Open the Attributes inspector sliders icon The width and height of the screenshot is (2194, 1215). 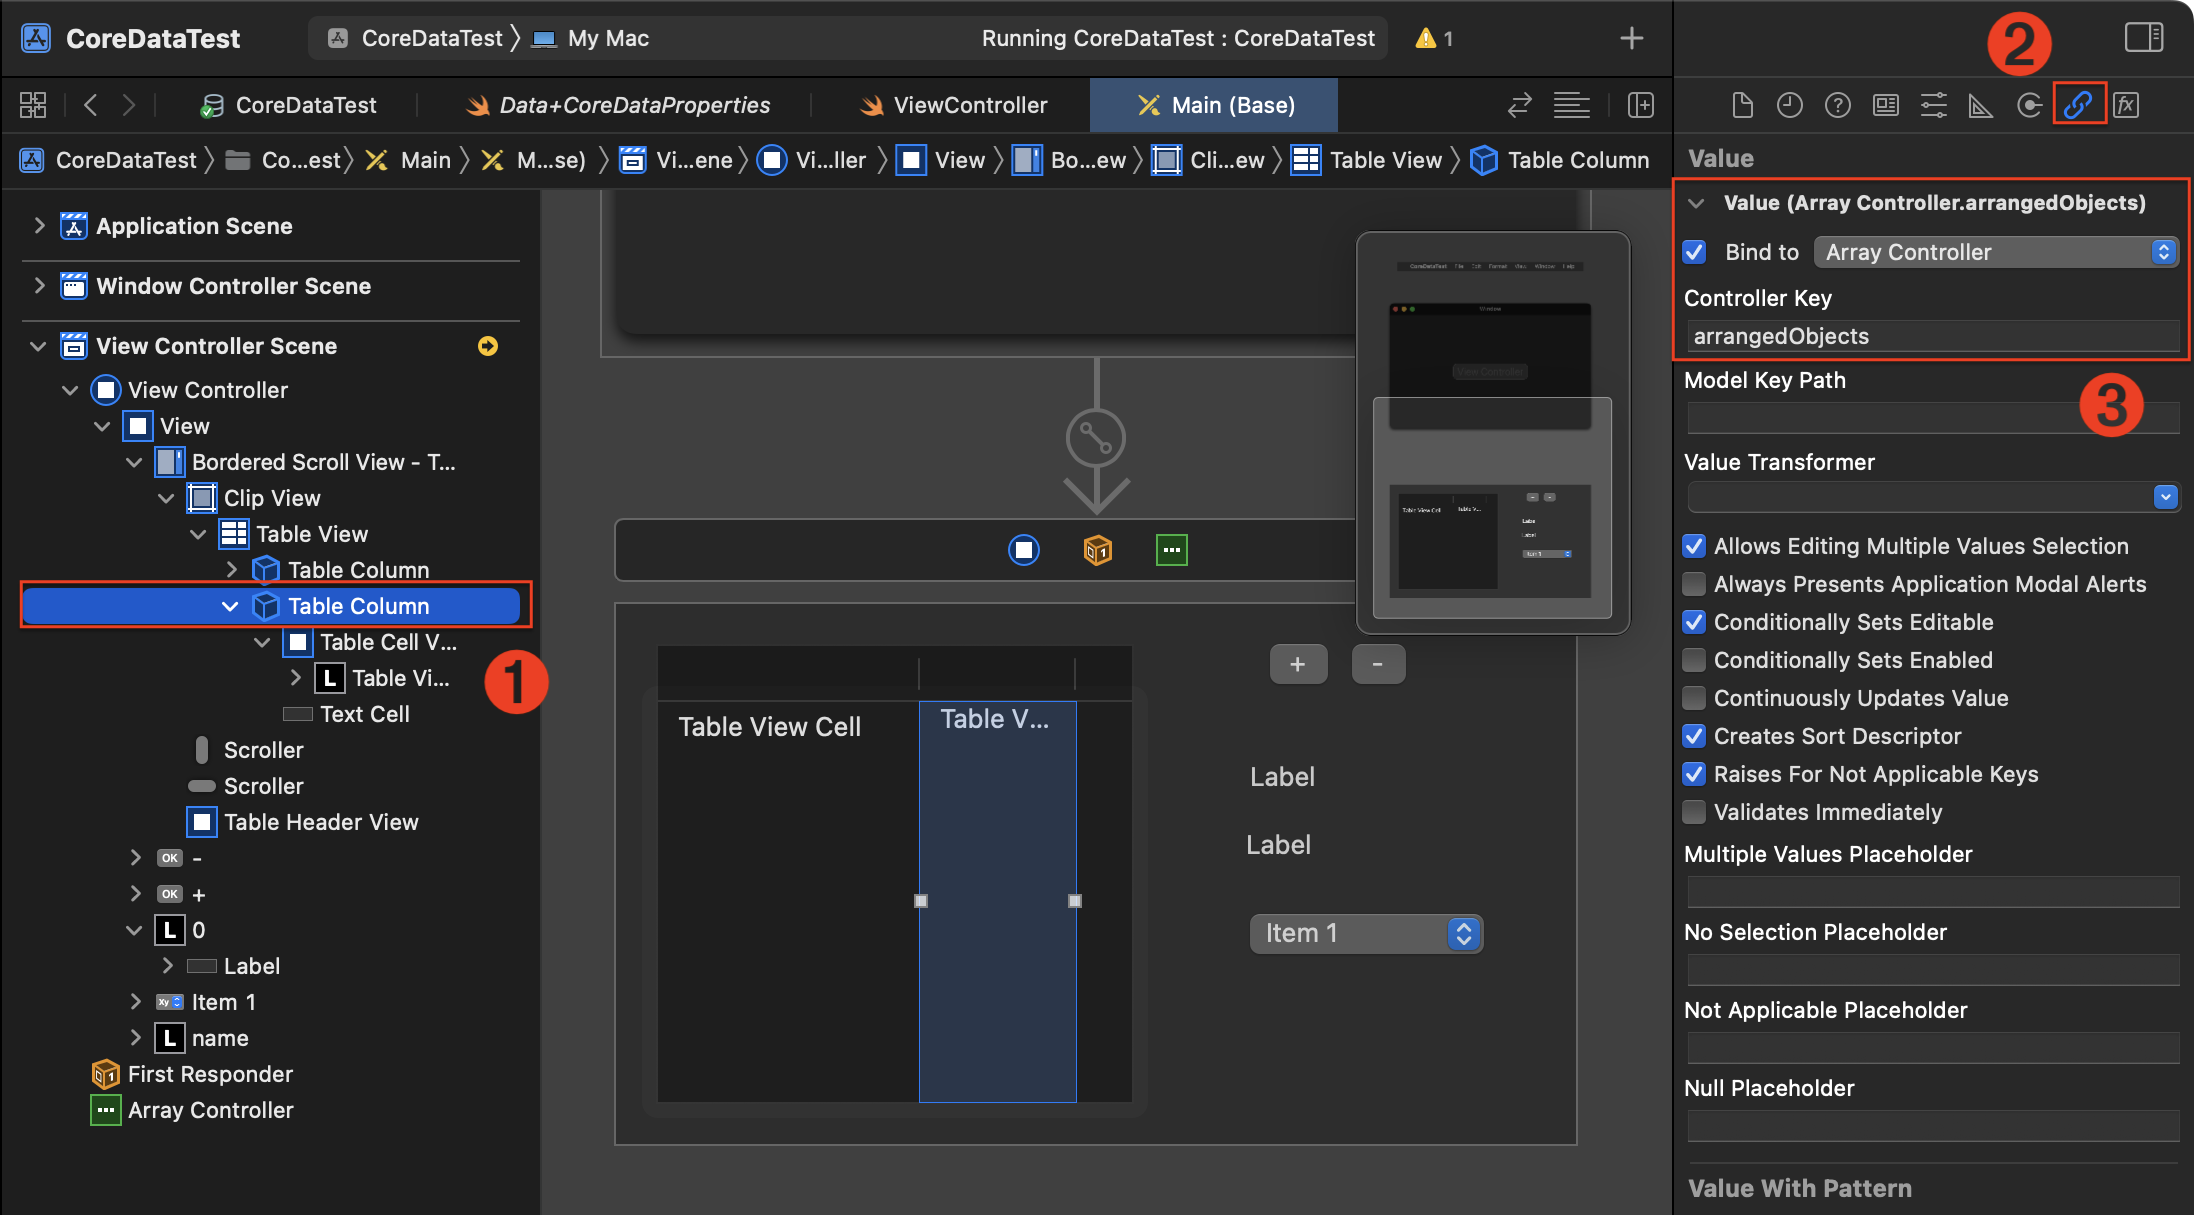[1933, 105]
